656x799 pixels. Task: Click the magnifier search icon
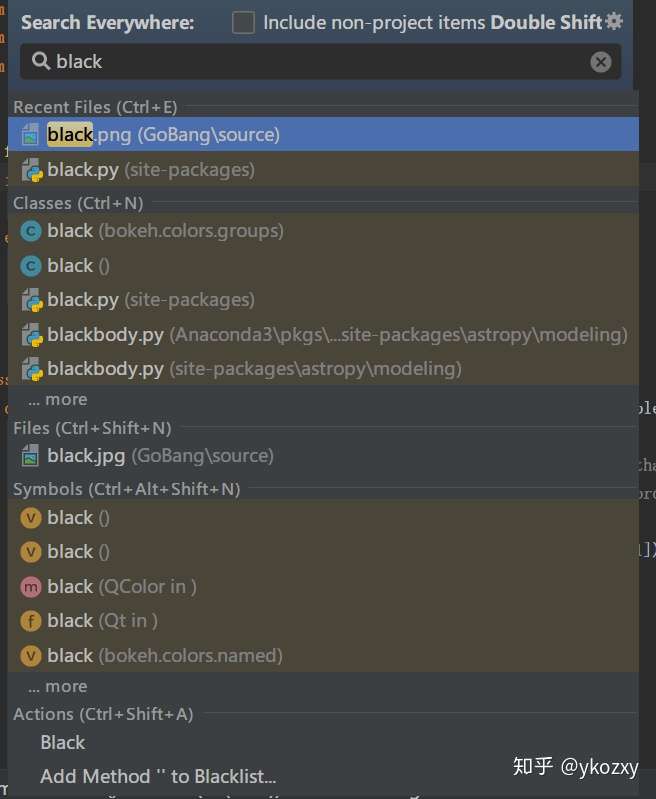[41, 61]
